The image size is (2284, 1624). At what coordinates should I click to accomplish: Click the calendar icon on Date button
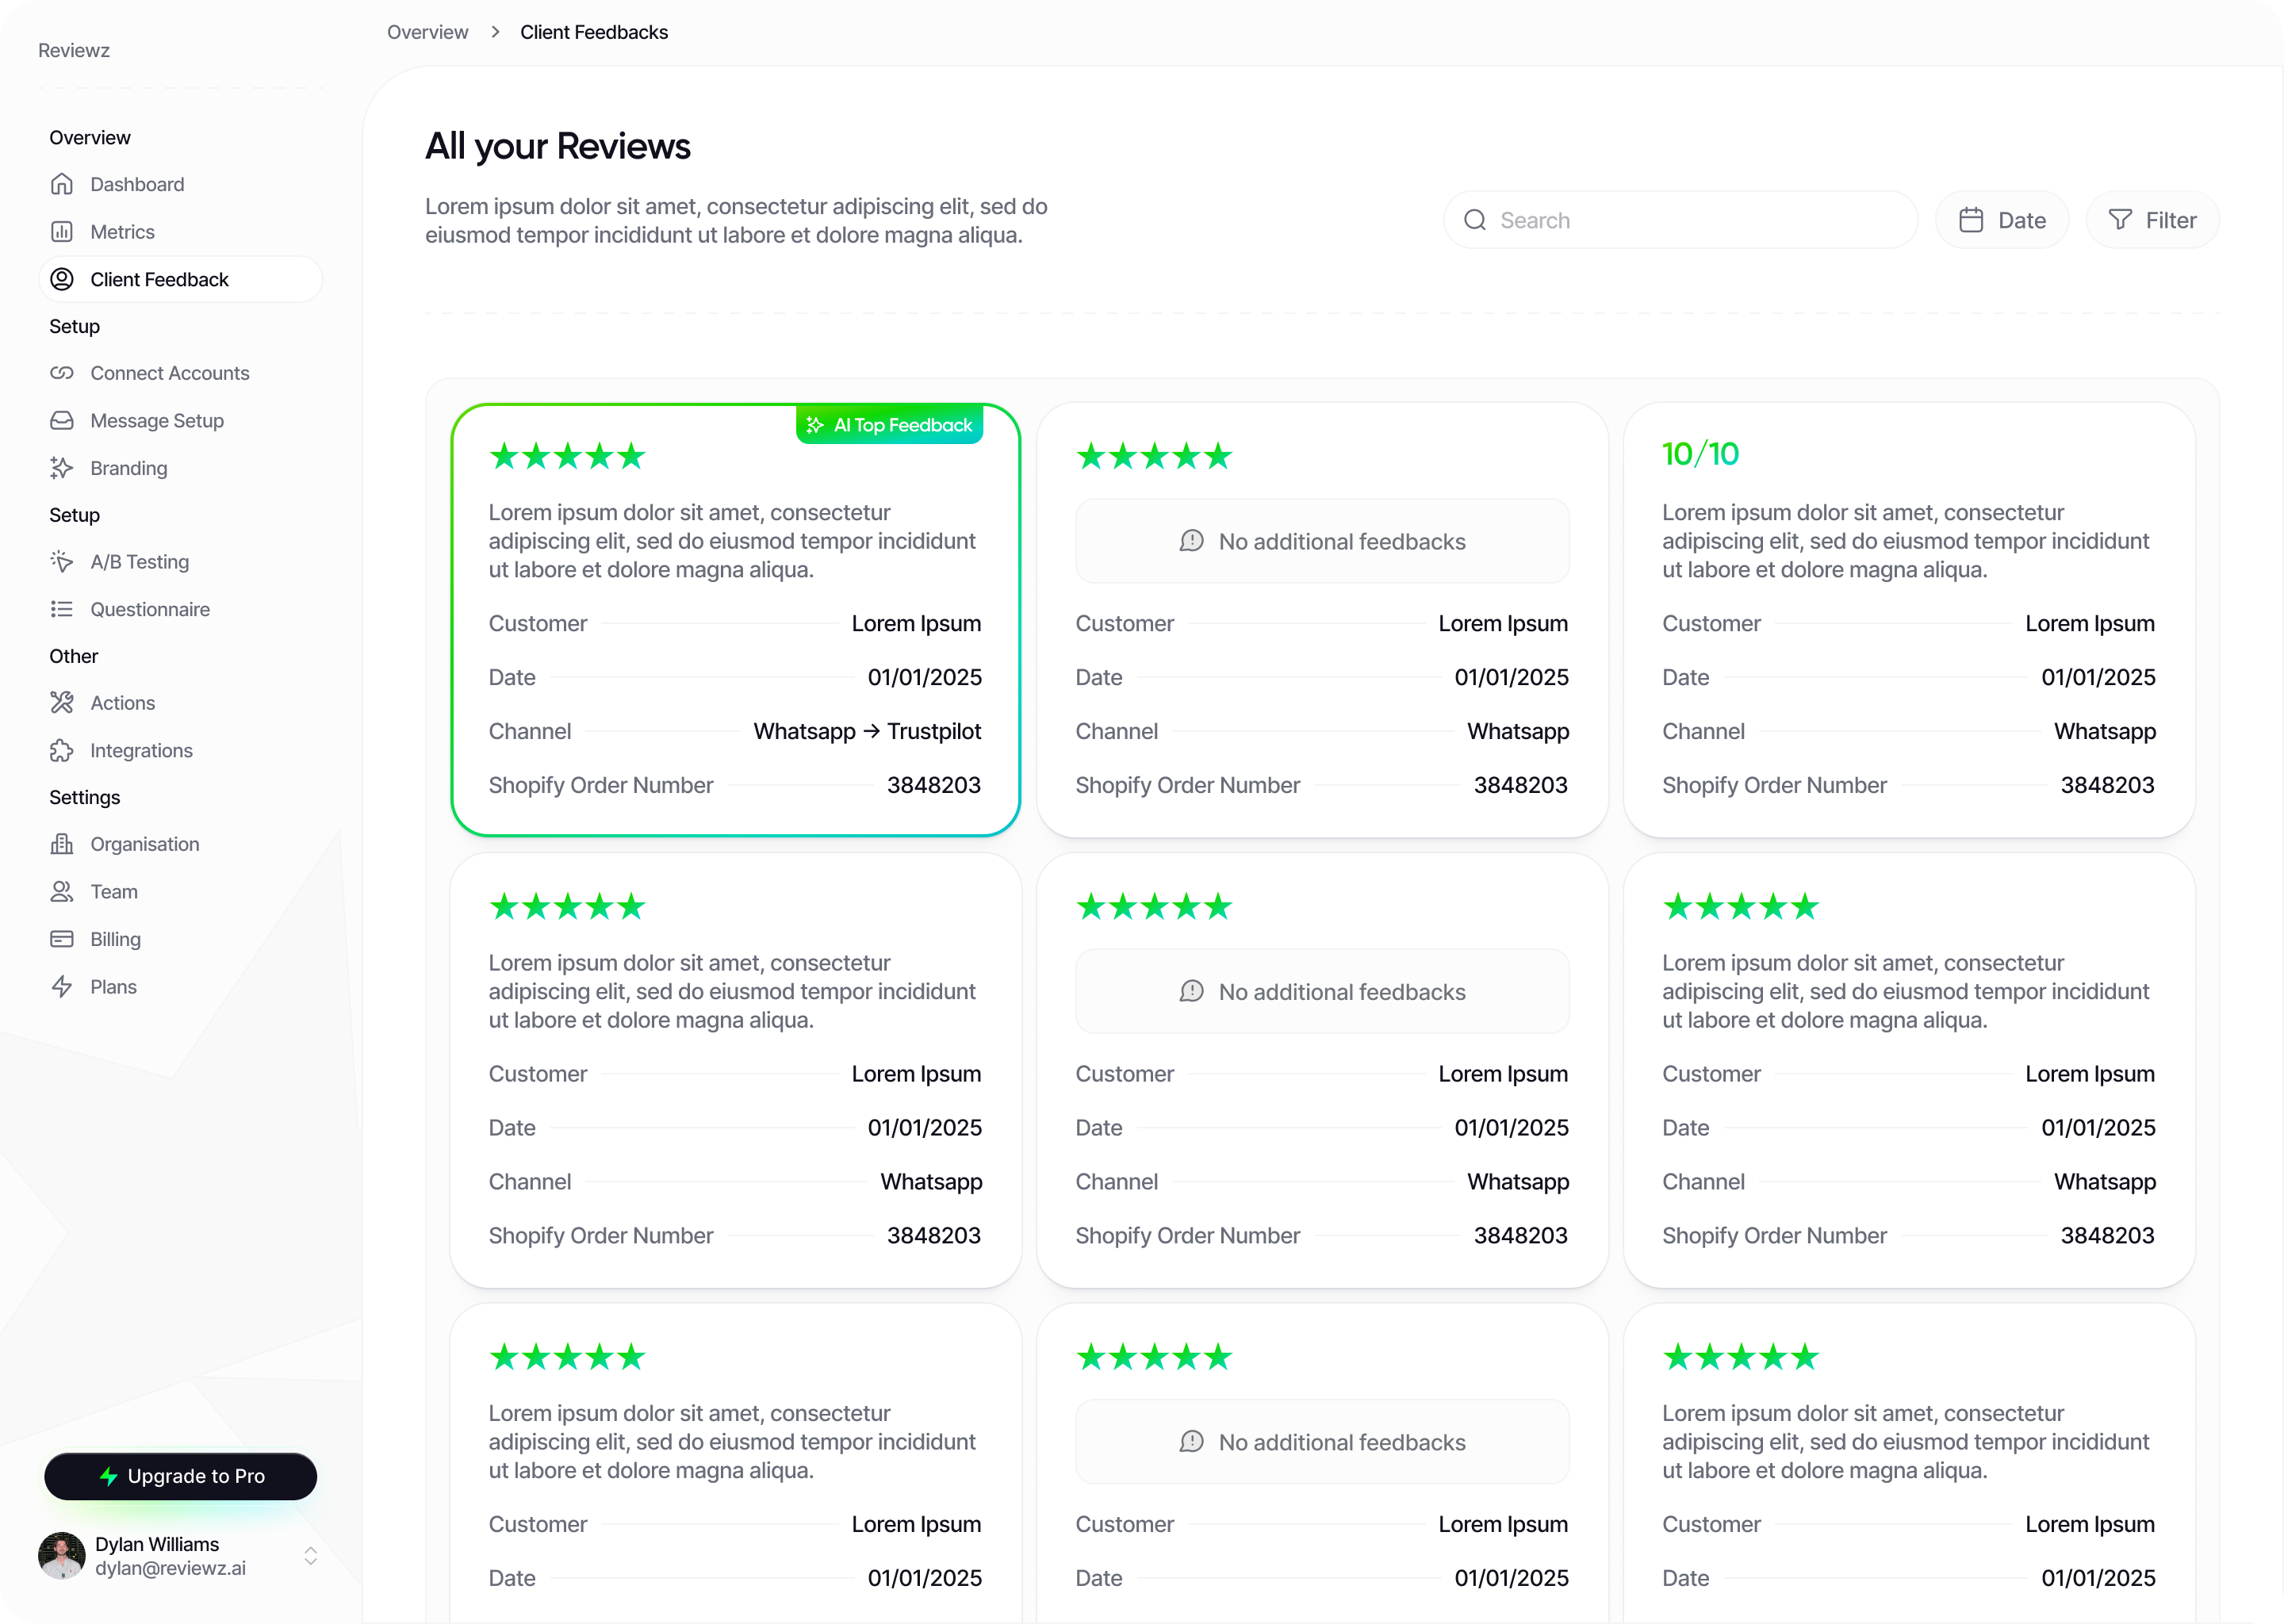coord(1971,220)
